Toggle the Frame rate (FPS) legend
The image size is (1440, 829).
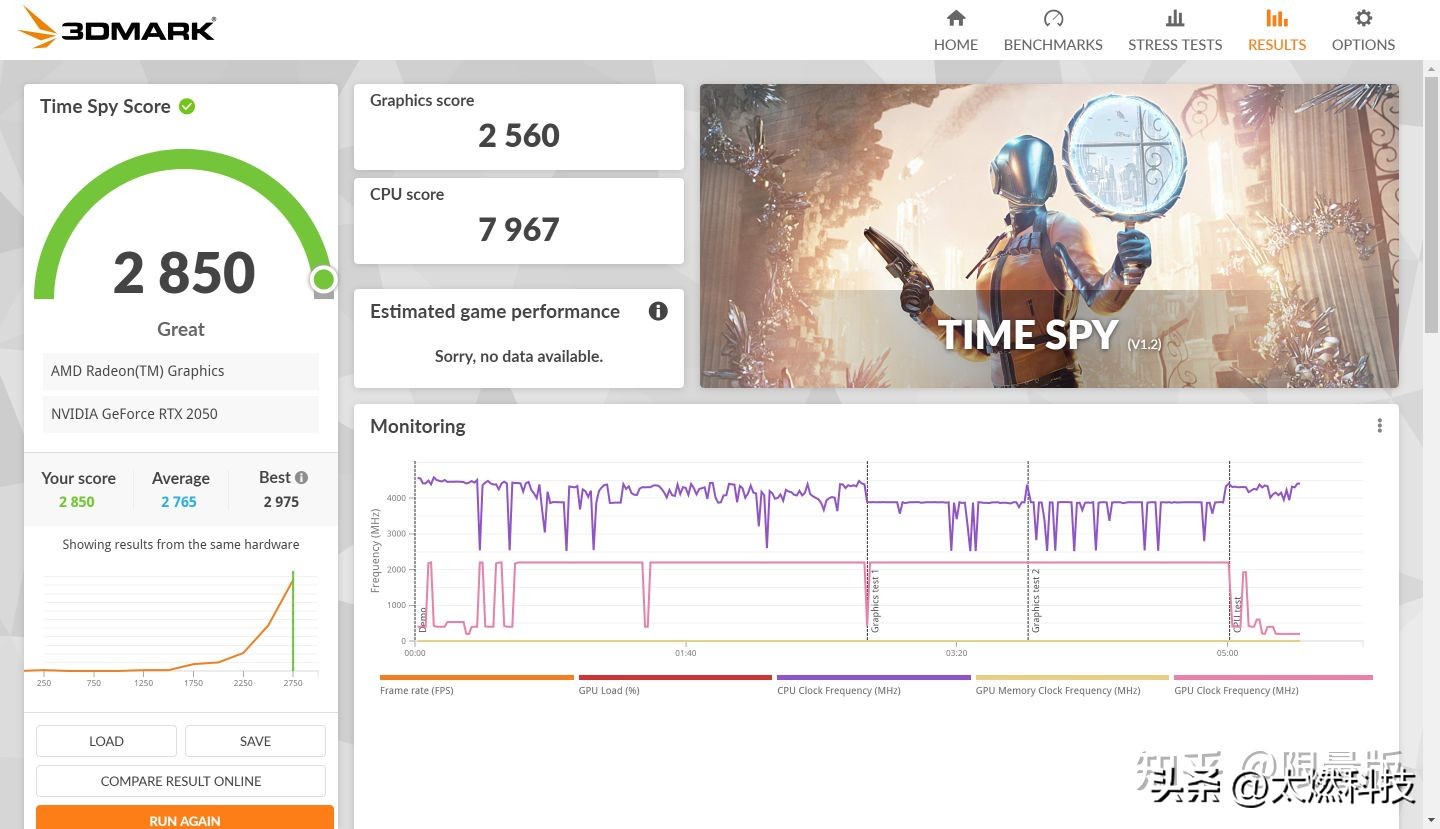[477, 685]
